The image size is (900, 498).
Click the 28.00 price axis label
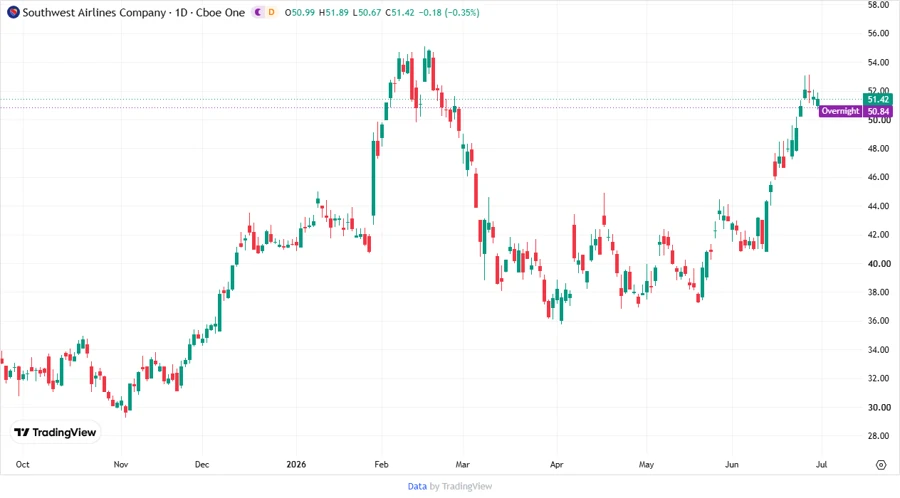[878, 436]
